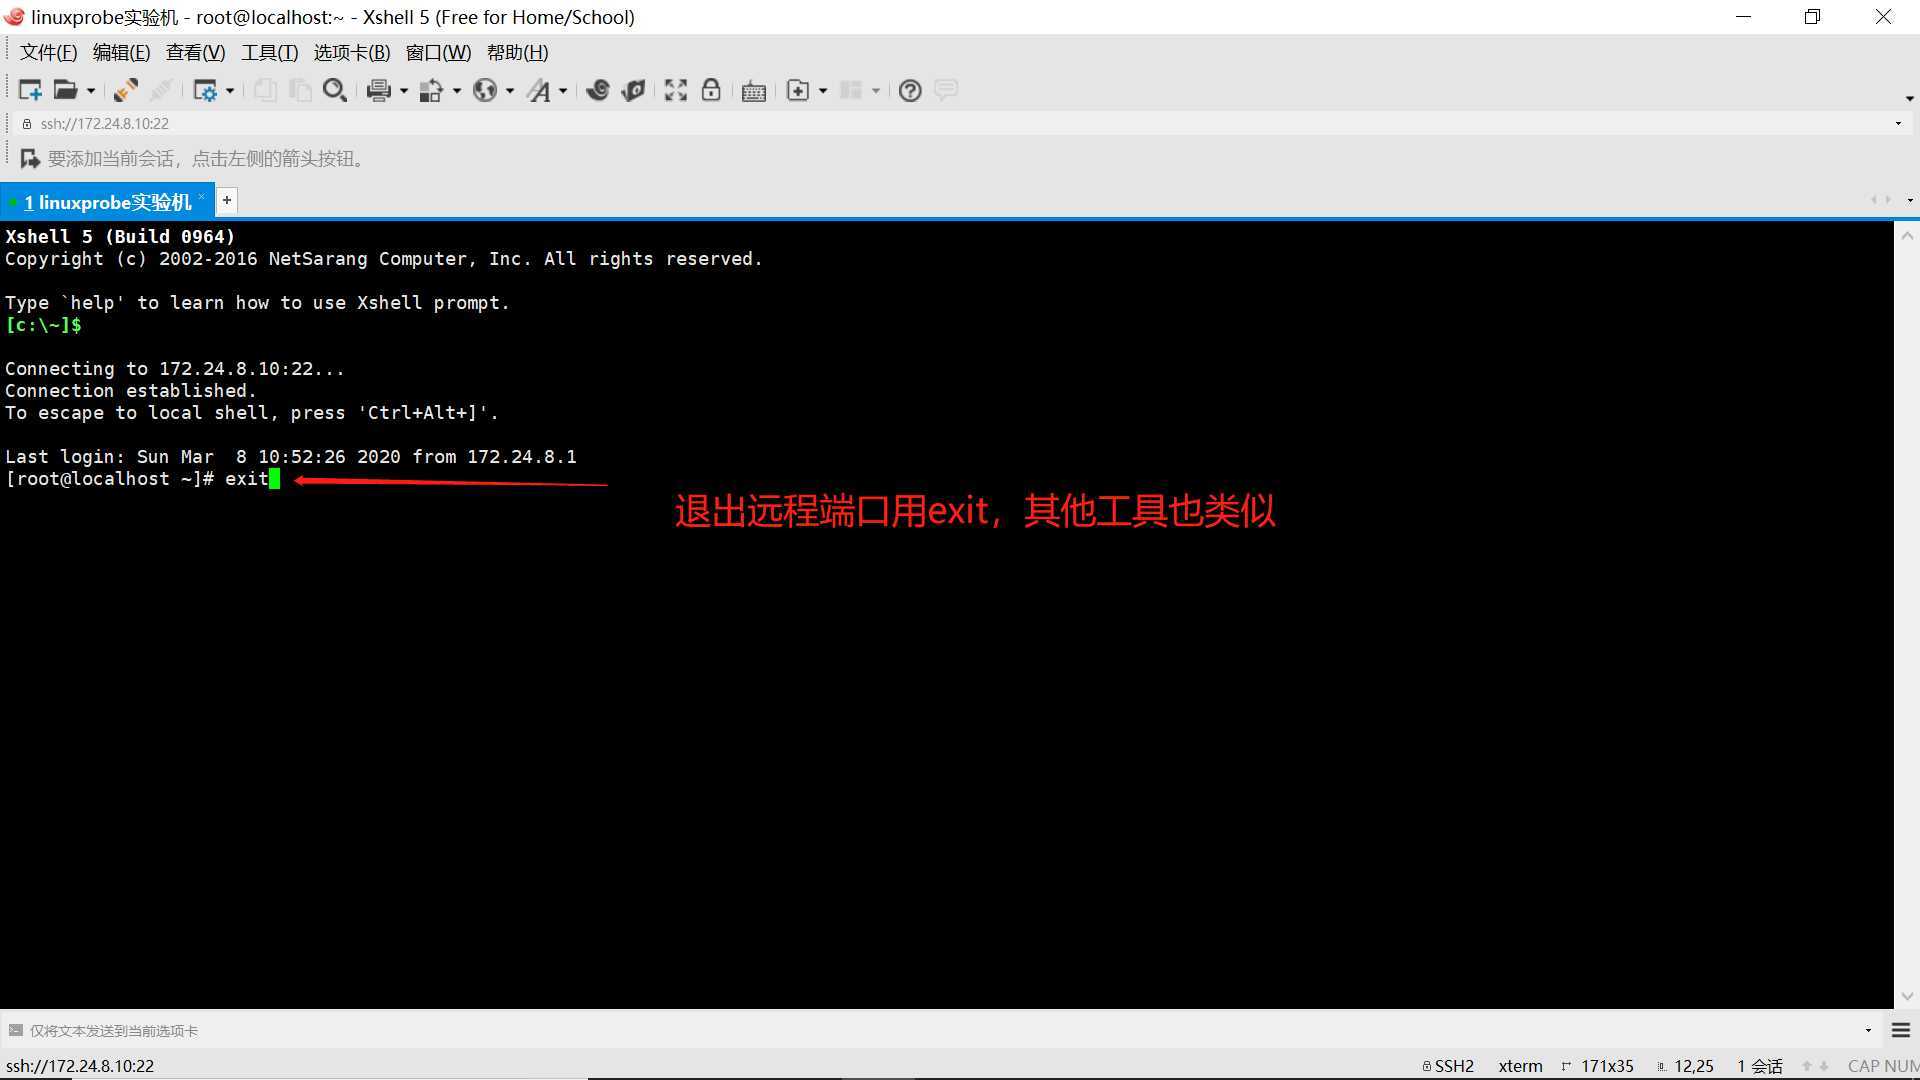Screen dimensions: 1920x1080
Task: Expand the Properties dropdown arrow
Action: [230, 91]
